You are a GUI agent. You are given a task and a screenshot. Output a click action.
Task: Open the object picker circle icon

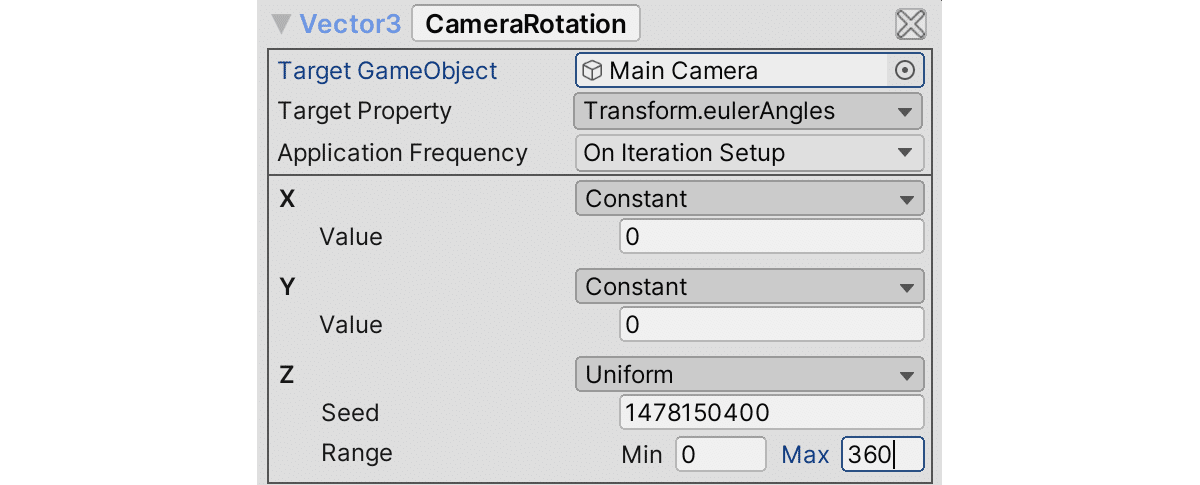tap(904, 70)
